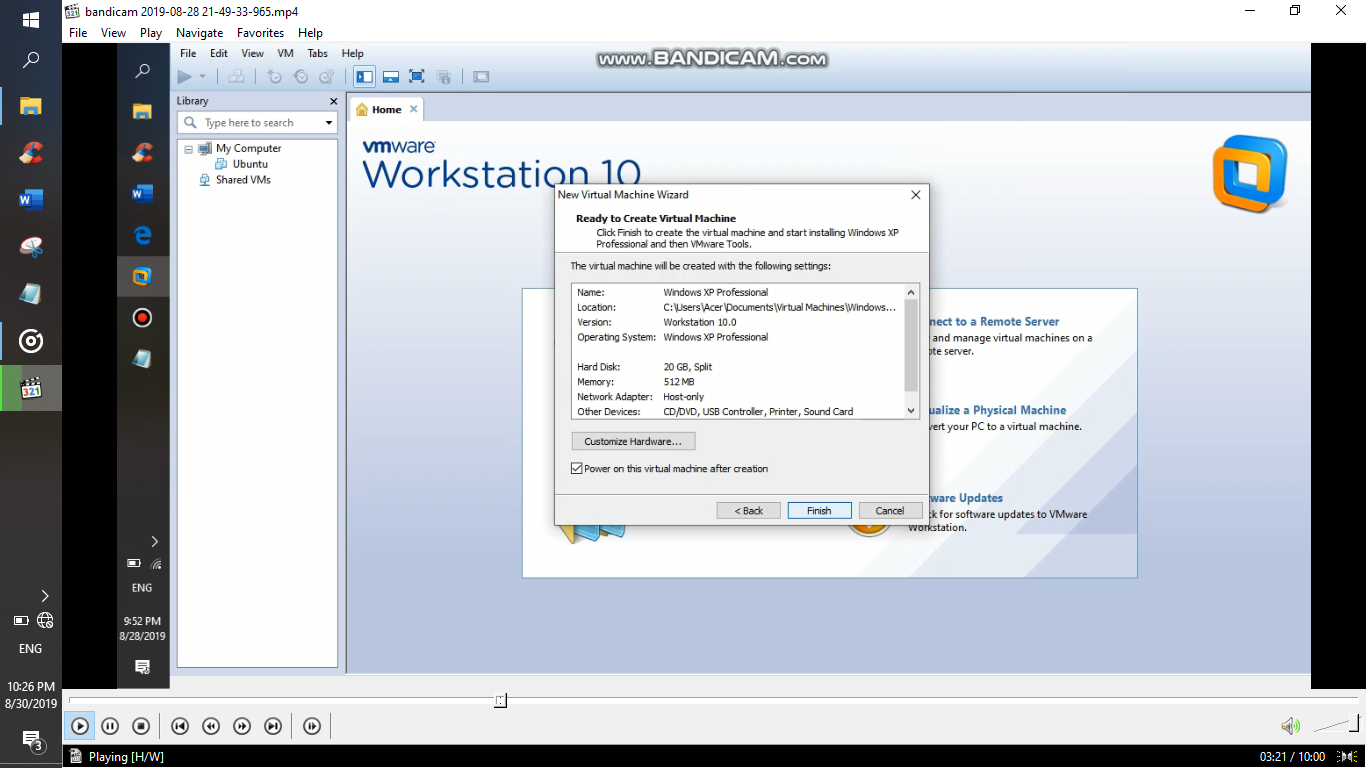This screenshot has width=1366, height=768.
Task: Click the take snapshot toolbar icon
Action: (274, 77)
